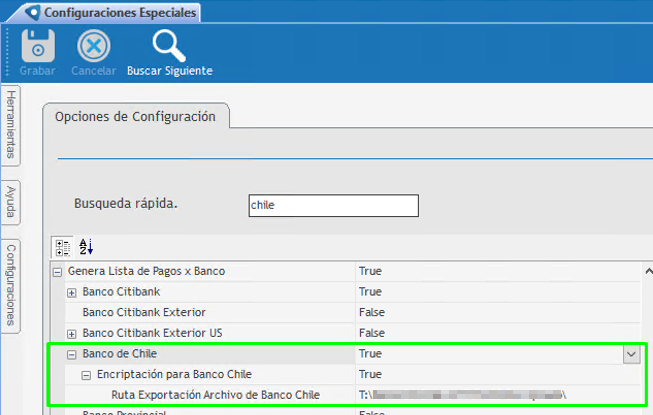Click True value of Banco Citibank
The width and height of the screenshot is (653, 415).
coord(370,291)
